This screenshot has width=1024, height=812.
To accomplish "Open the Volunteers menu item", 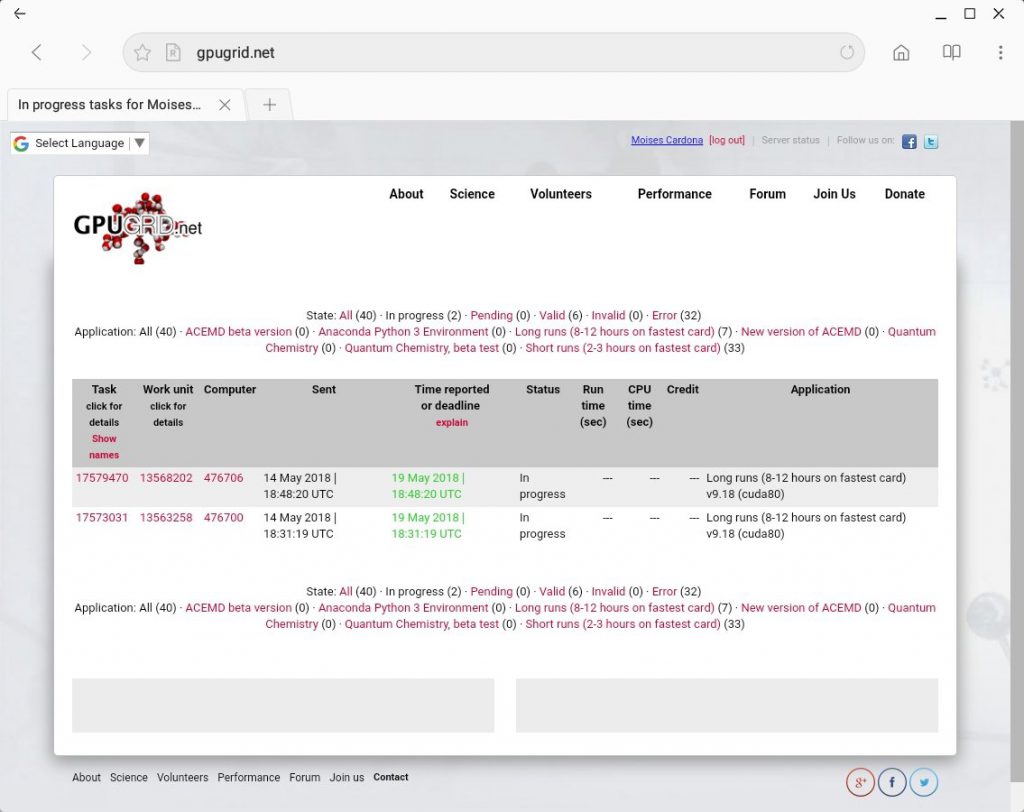I will click(x=560, y=194).
